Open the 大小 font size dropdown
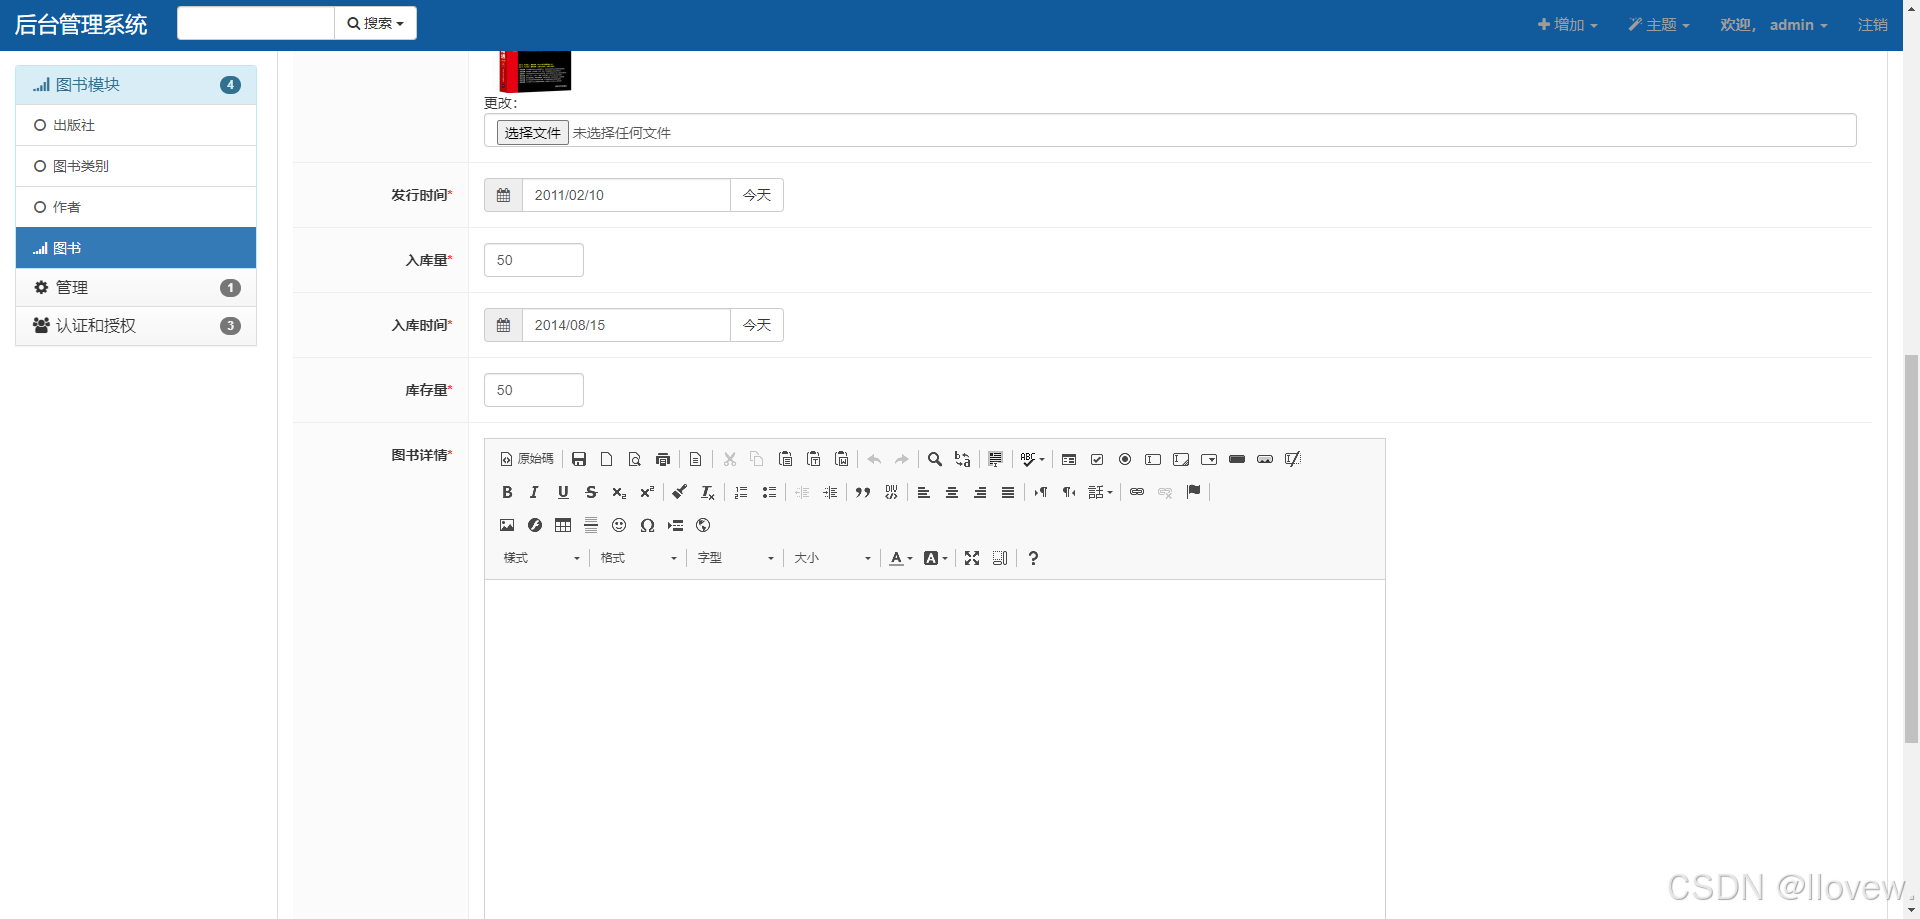 [x=832, y=558]
